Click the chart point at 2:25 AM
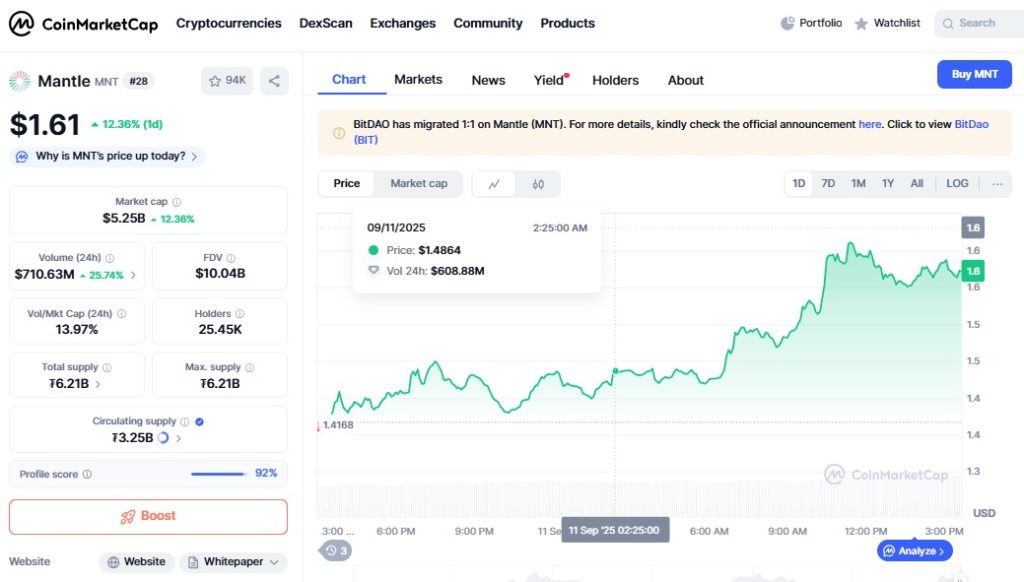 tap(615, 371)
